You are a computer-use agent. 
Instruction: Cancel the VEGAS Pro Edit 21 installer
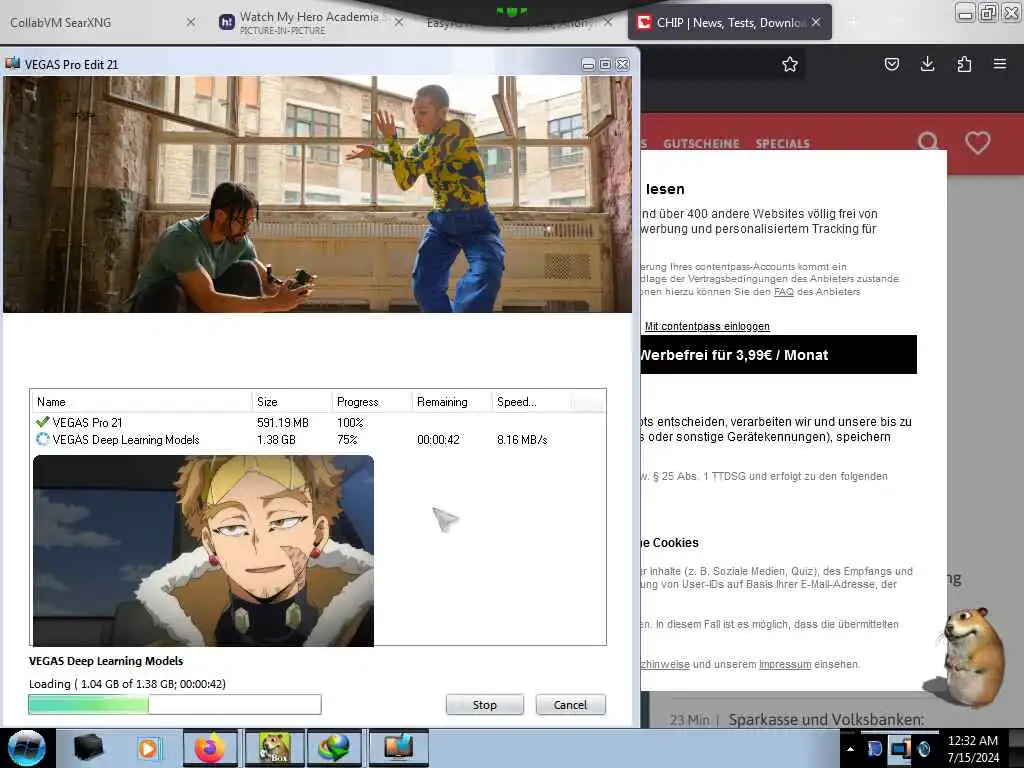pos(570,705)
